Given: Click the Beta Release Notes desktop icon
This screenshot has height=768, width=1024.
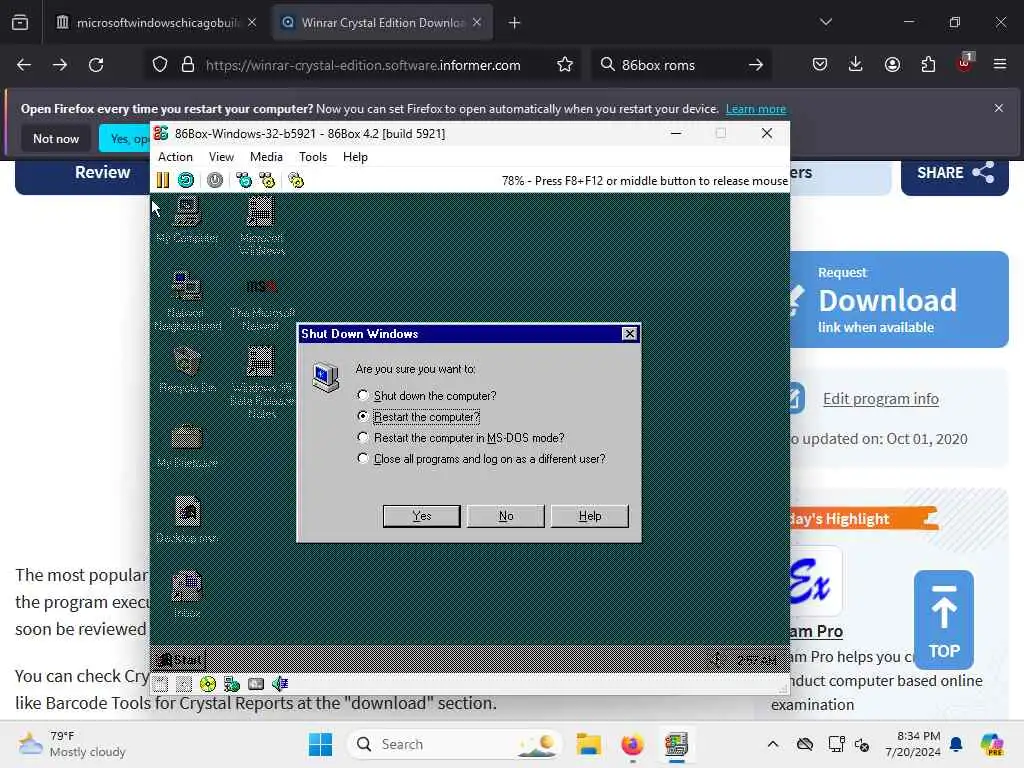Looking at the screenshot, I should (x=261, y=381).
